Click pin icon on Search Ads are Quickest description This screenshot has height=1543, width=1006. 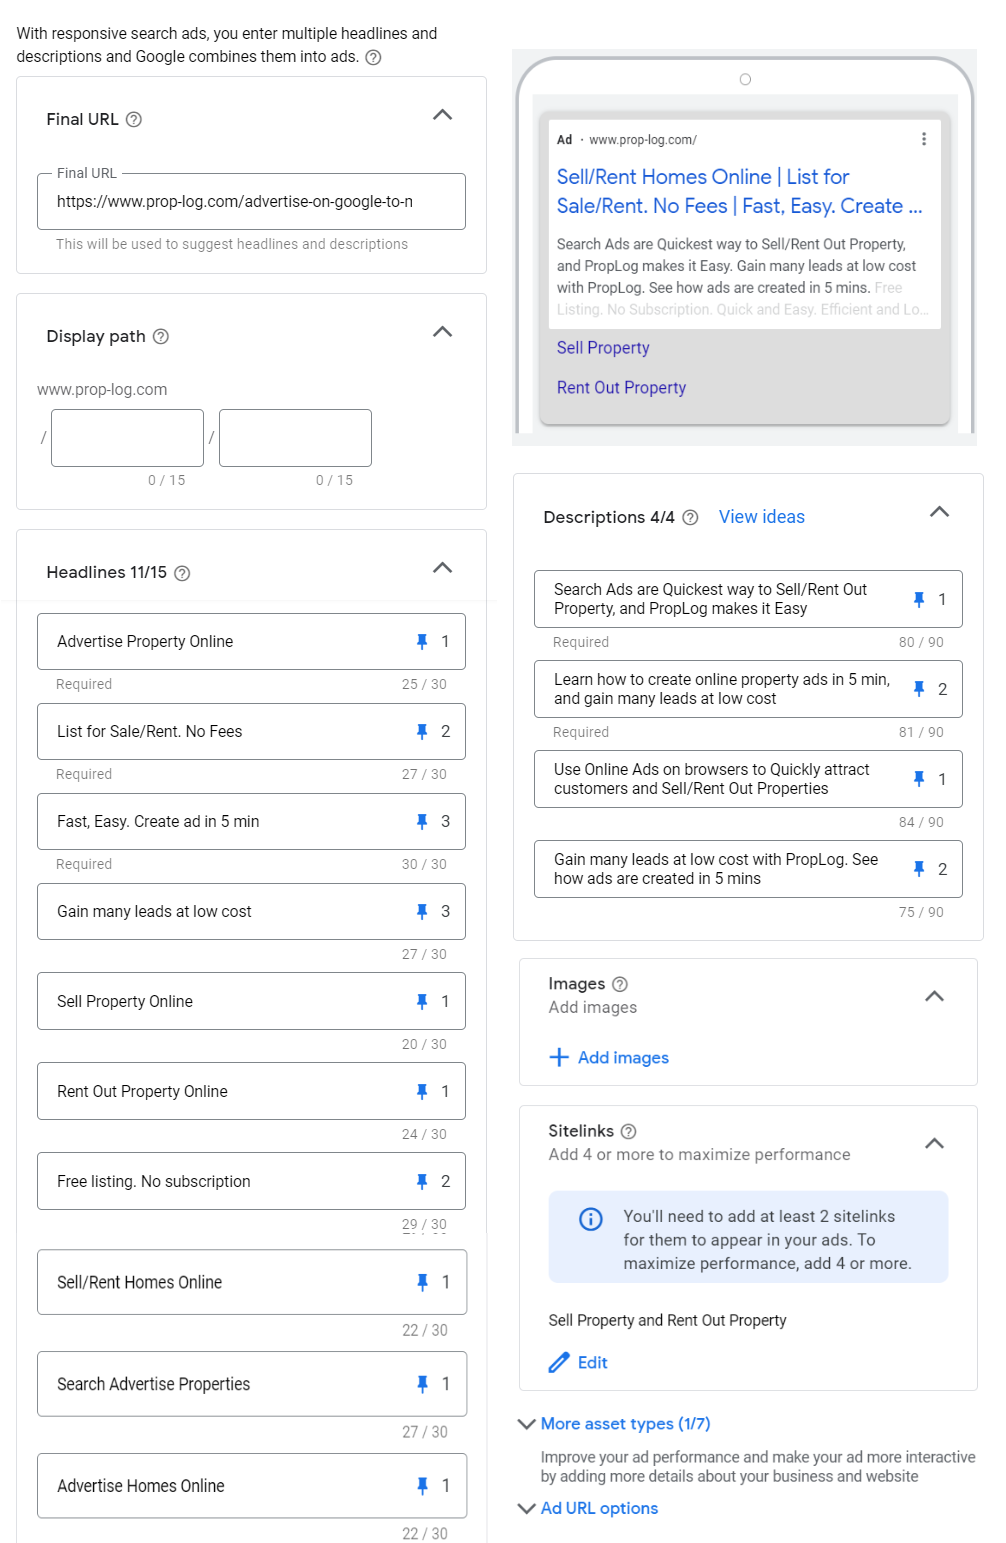(x=919, y=599)
